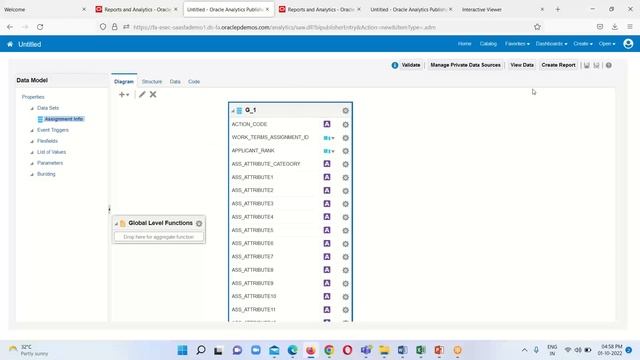Viewport: 640px width, 360px height.
Task: Open the weather widget on taskbar
Action: pyautogui.click(x=29, y=350)
